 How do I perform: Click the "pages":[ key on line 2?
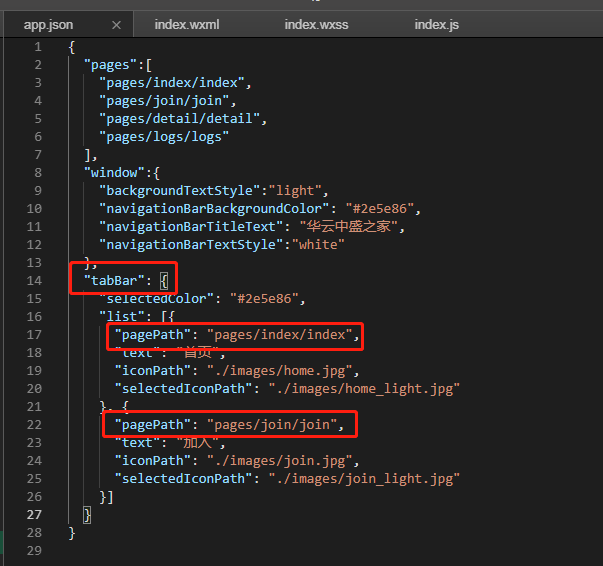[x=118, y=65]
